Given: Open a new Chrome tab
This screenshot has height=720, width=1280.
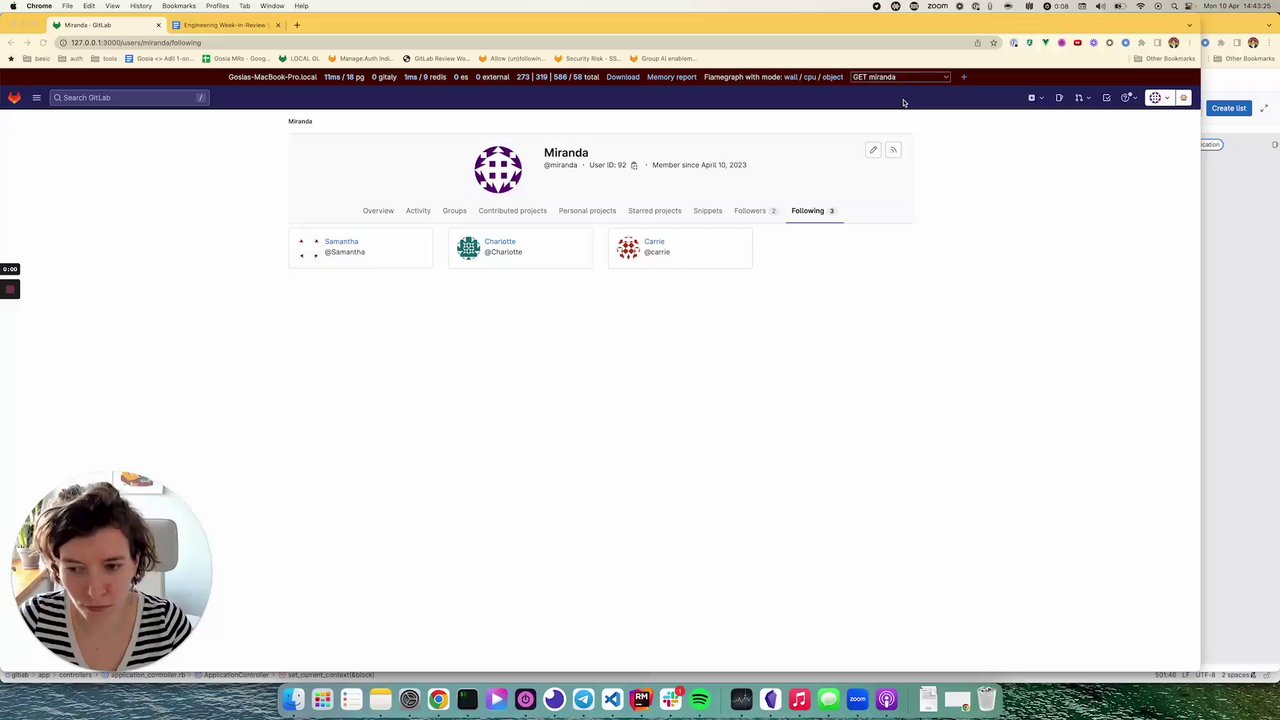Looking at the screenshot, I should [297, 25].
